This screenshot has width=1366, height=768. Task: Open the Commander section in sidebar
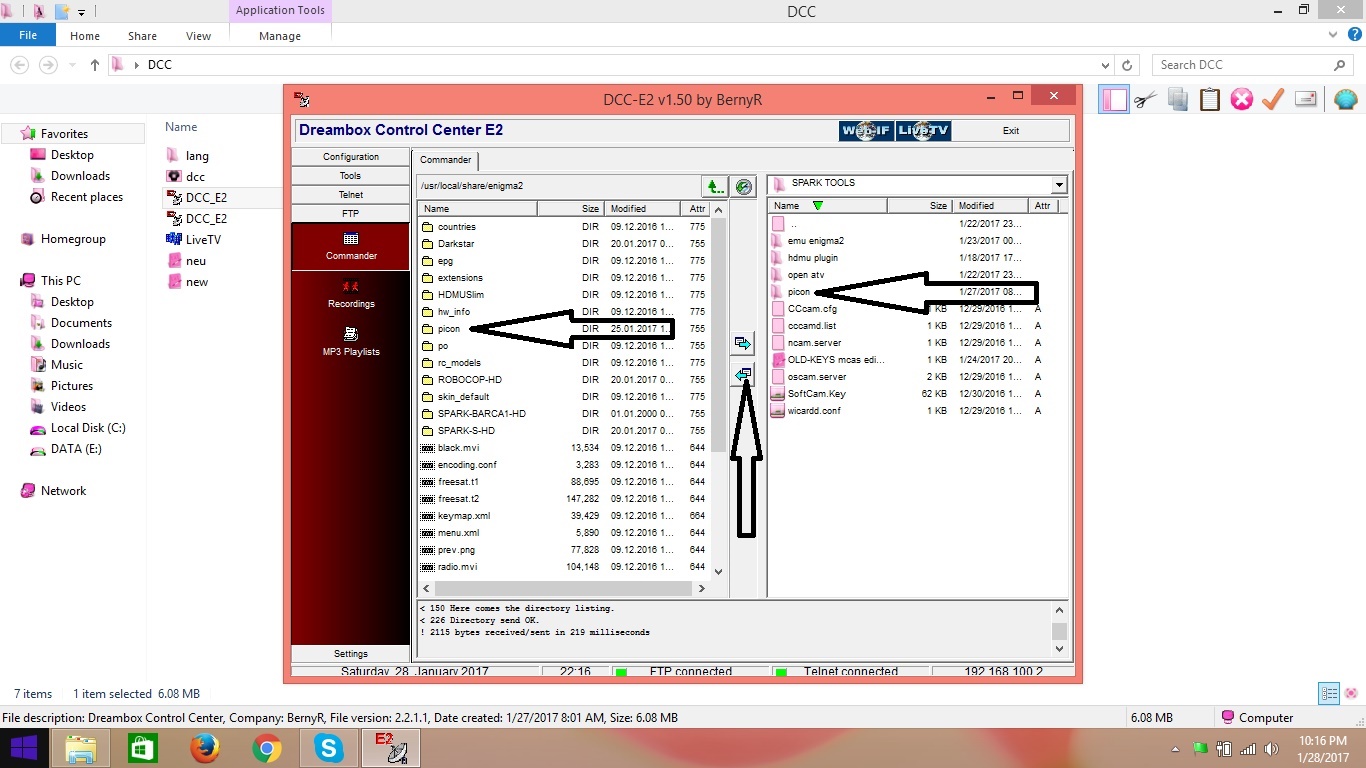(351, 246)
